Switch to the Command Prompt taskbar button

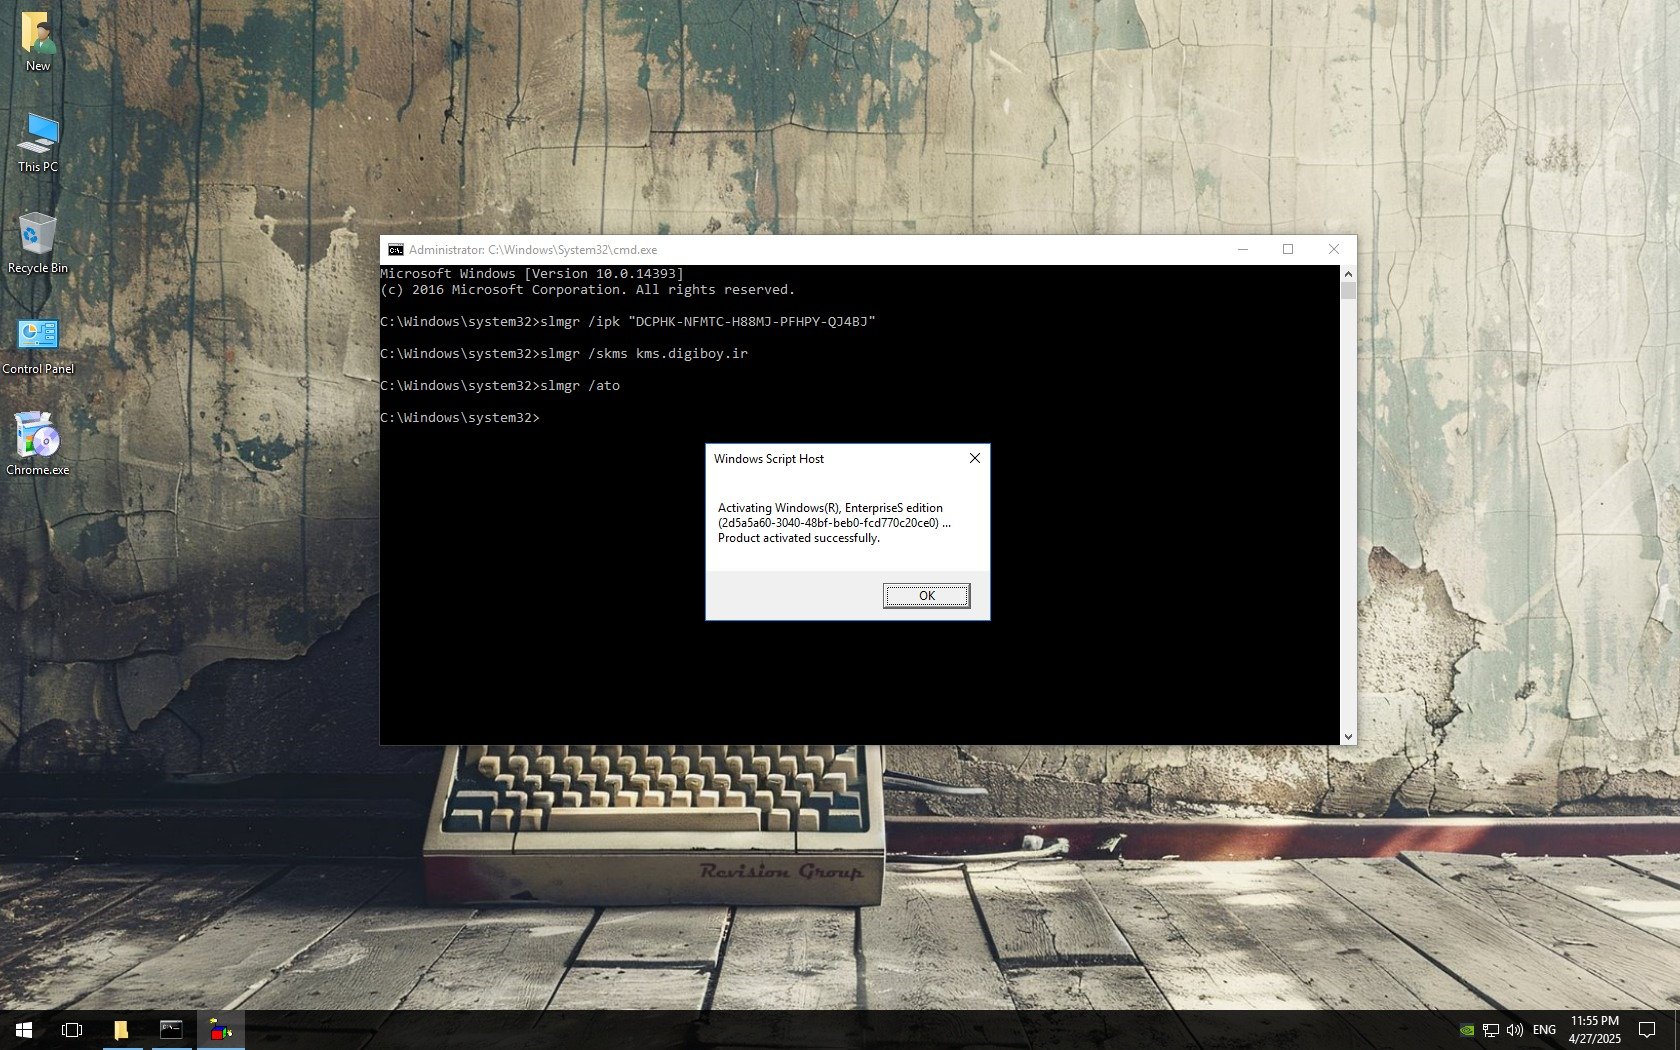pos(171,1029)
